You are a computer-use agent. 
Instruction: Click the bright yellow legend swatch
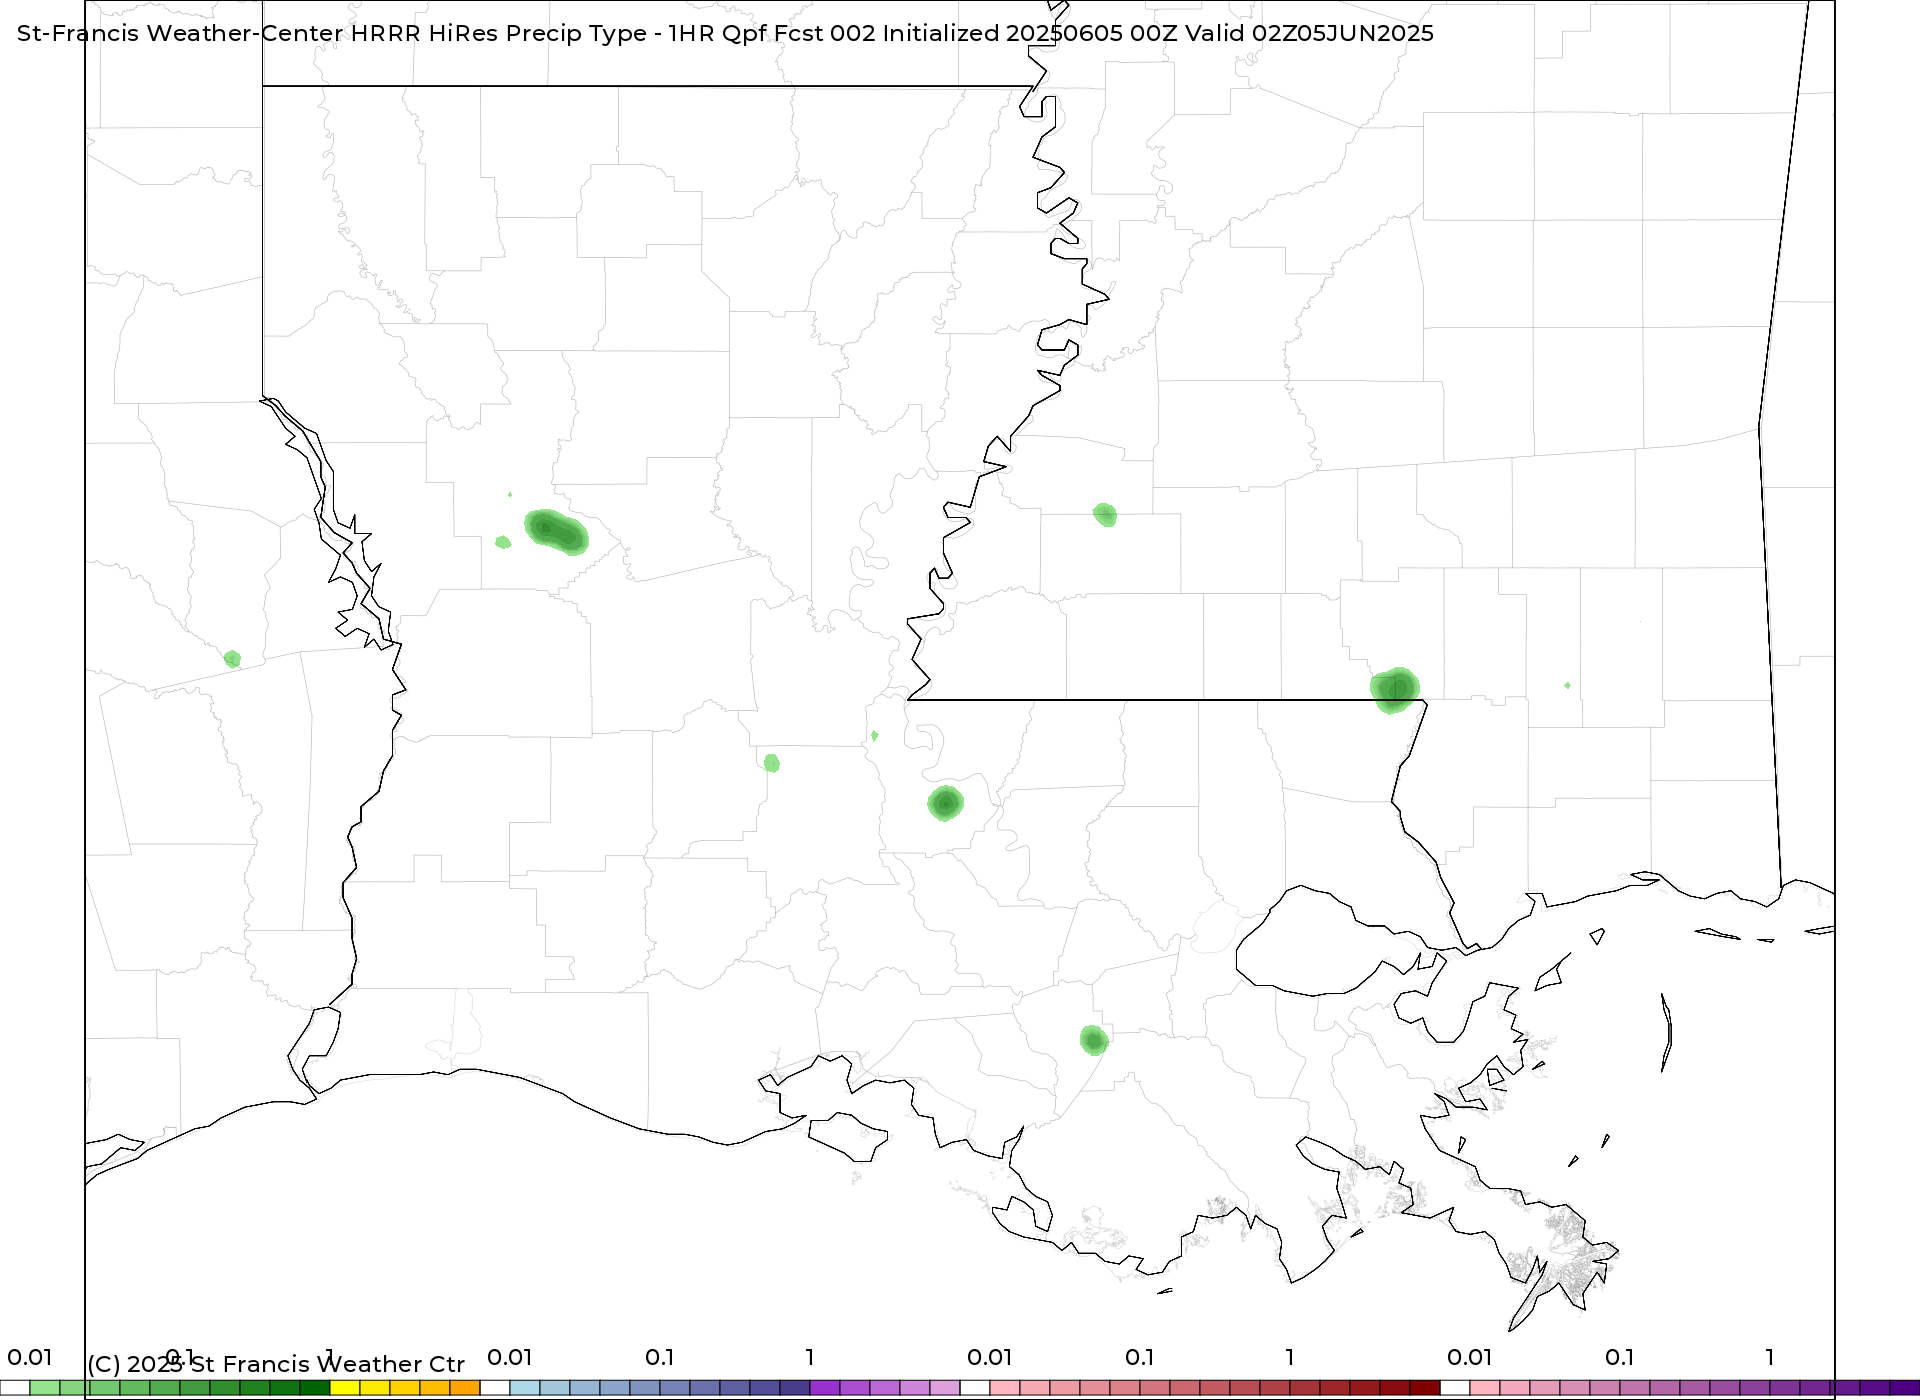[x=345, y=1387]
